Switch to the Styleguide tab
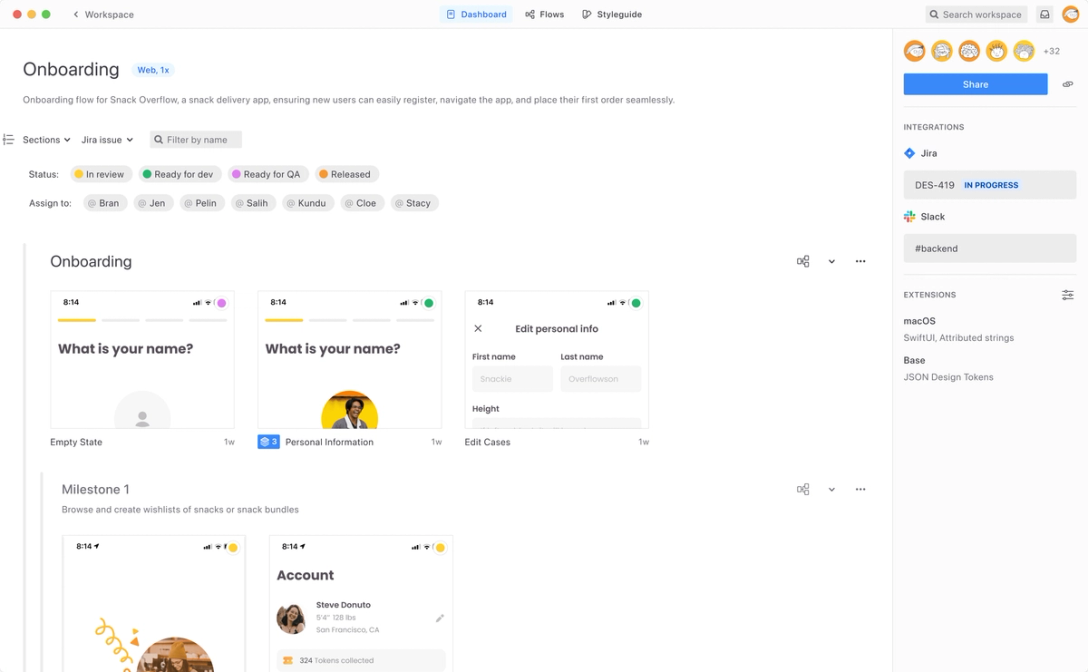Screen dimensions: 1088x672 (x=611, y=14)
